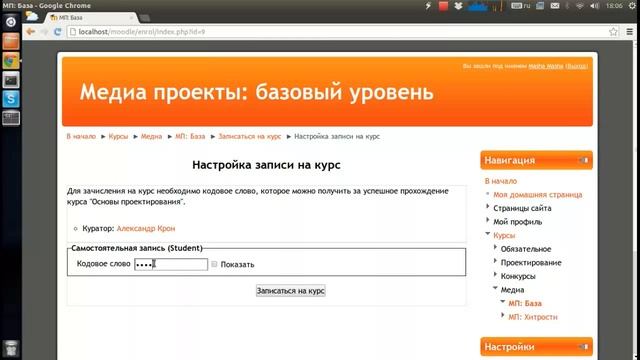Viewport: 640px width, 360px height.
Task: Tick the Показать checkbox to unmask the password
Action: click(214, 264)
